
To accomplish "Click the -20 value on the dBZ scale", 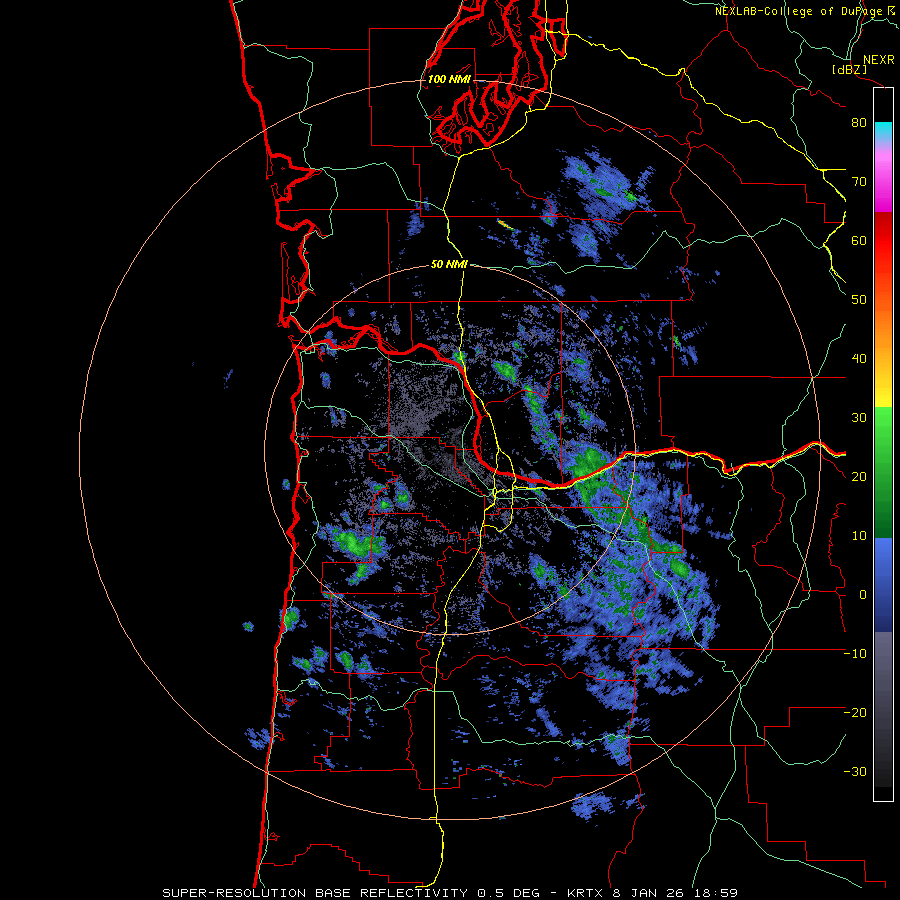I will [x=855, y=713].
